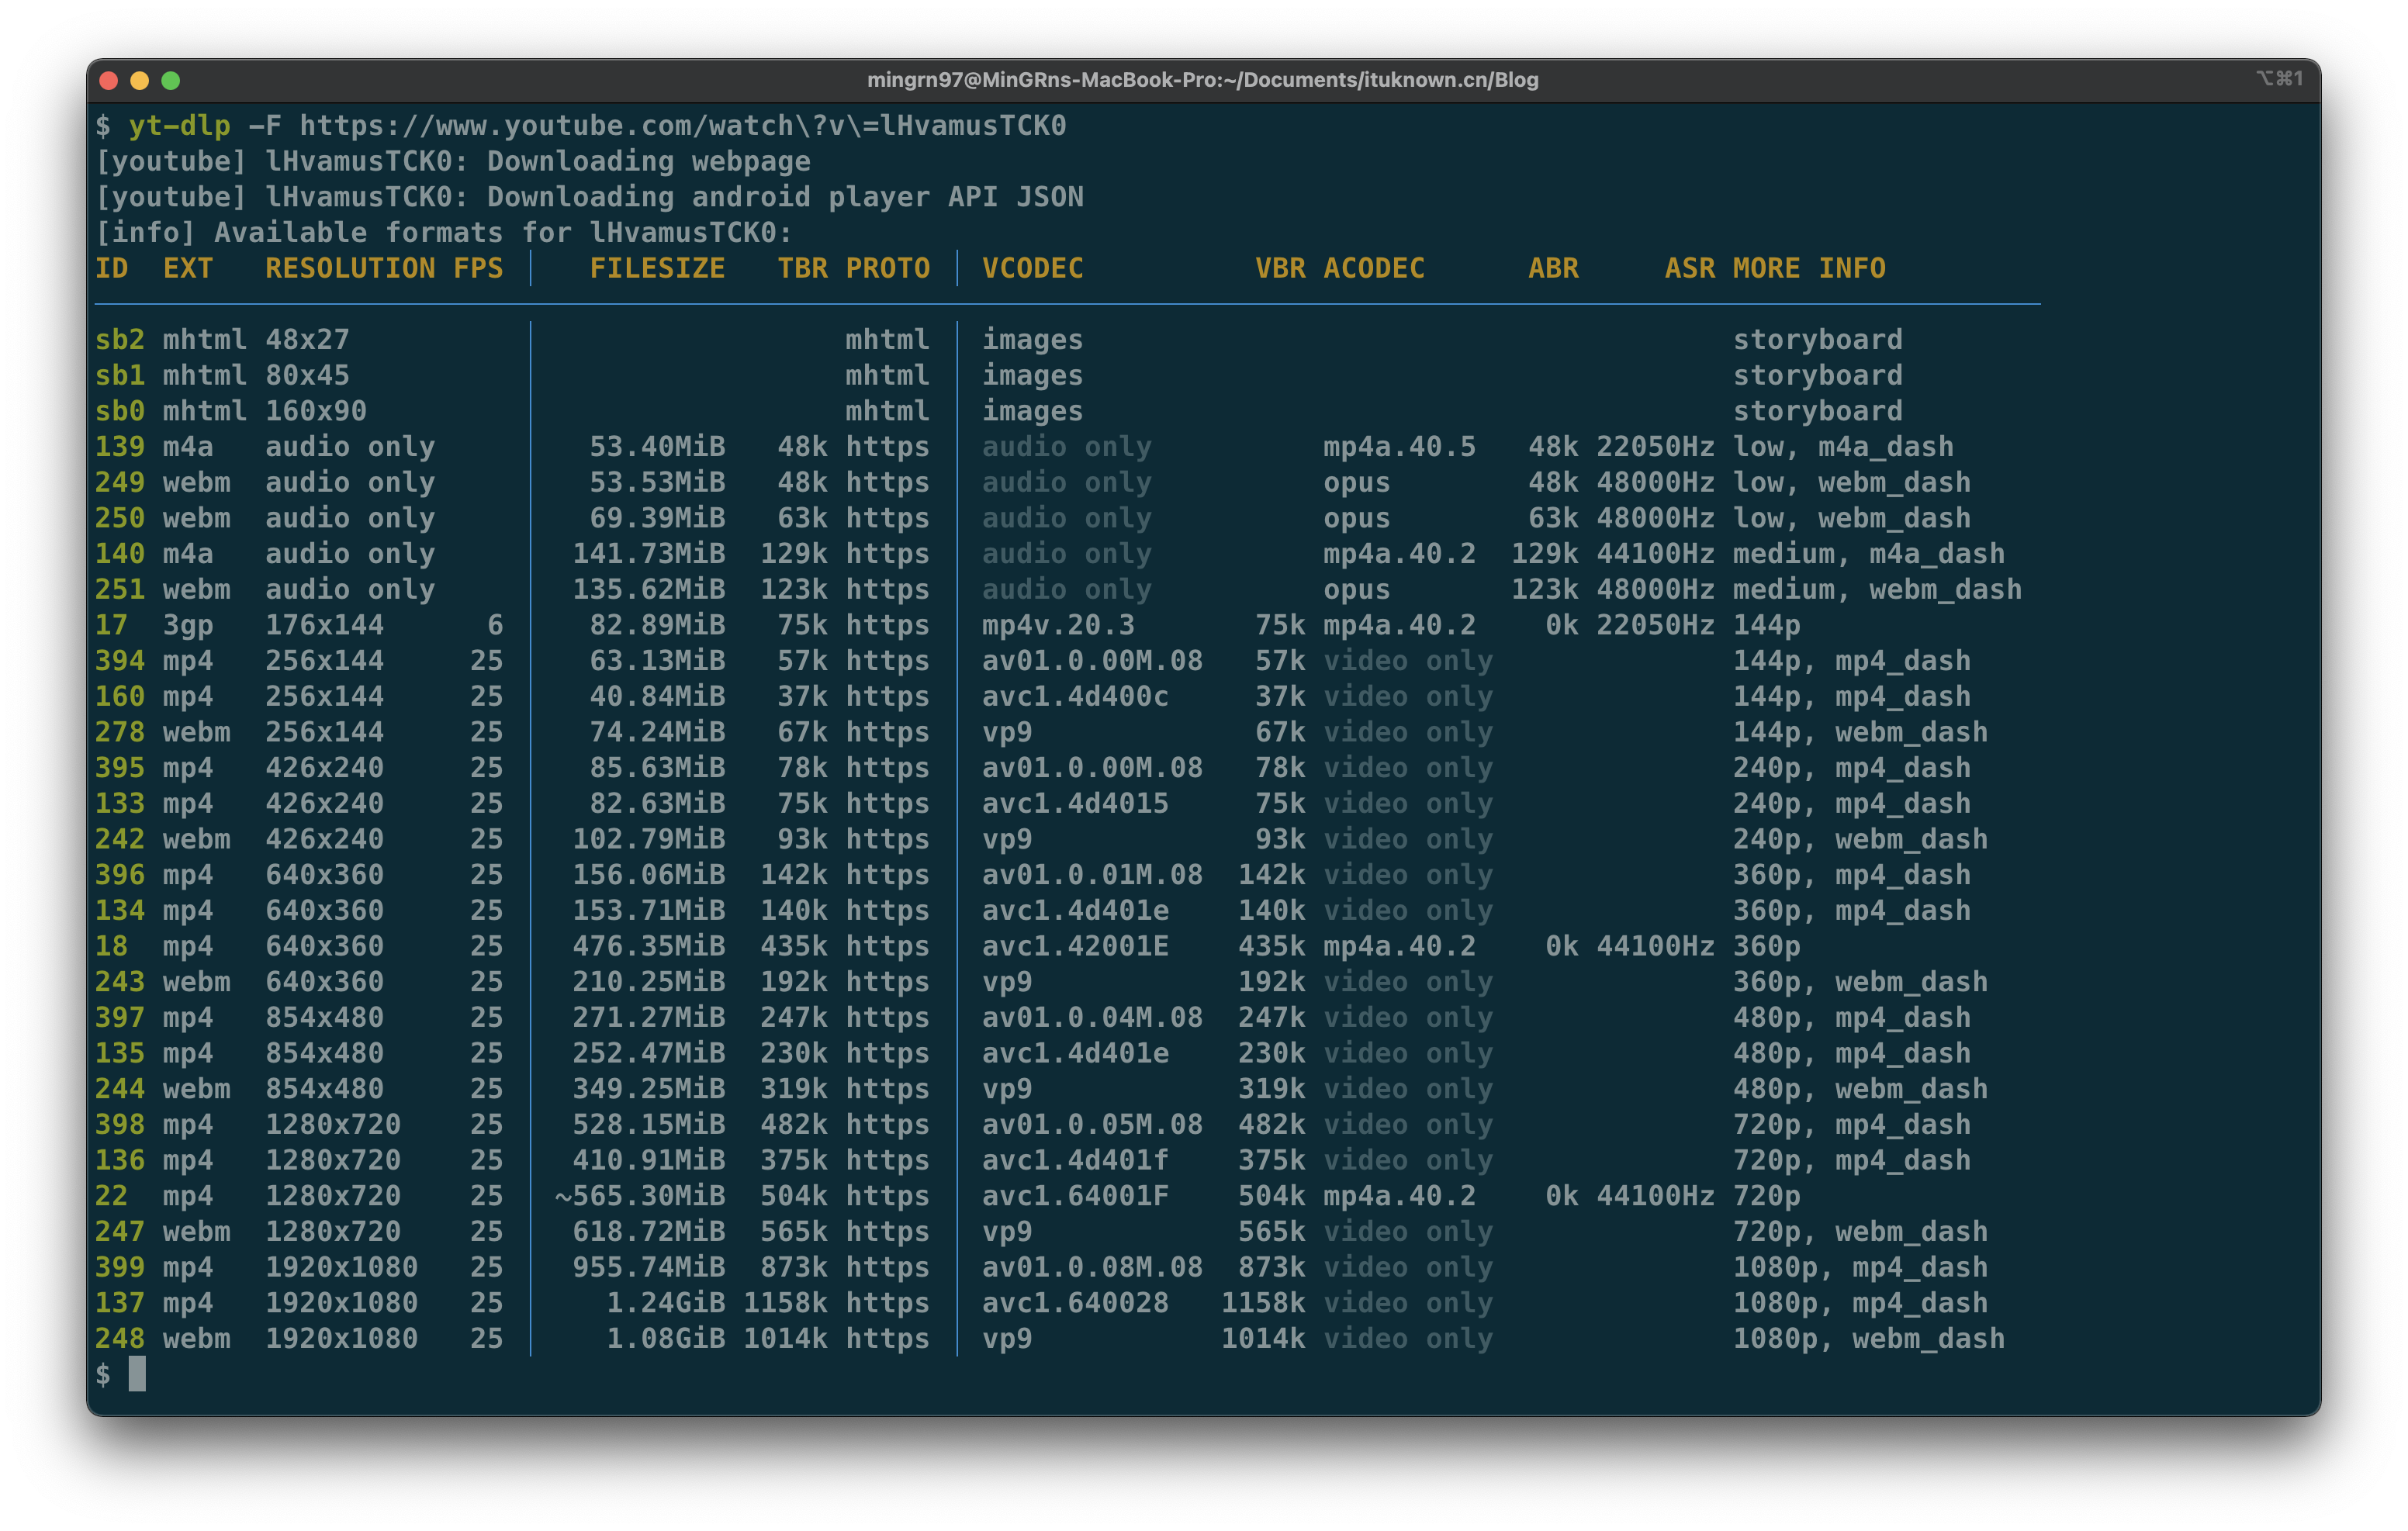
Task: Click the ~565.30MiB filesize value
Action: [x=640, y=1196]
